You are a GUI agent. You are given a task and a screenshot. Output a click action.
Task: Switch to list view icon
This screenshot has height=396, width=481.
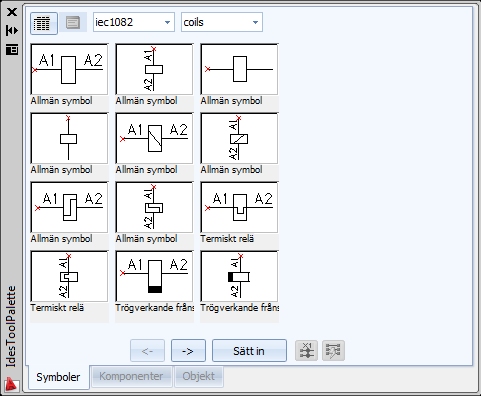pyautogui.click(x=73, y=23)
